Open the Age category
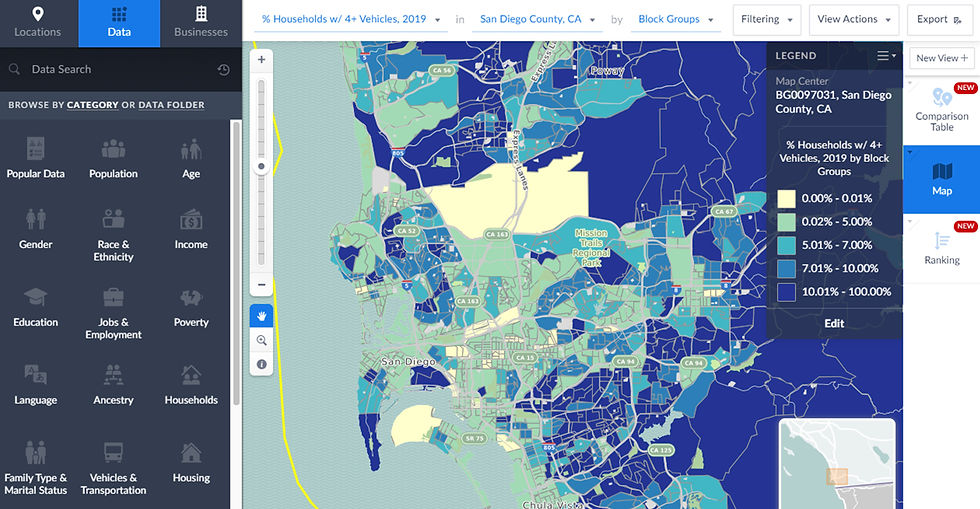The height and width of the screenshot is (509, 980). 191,158
